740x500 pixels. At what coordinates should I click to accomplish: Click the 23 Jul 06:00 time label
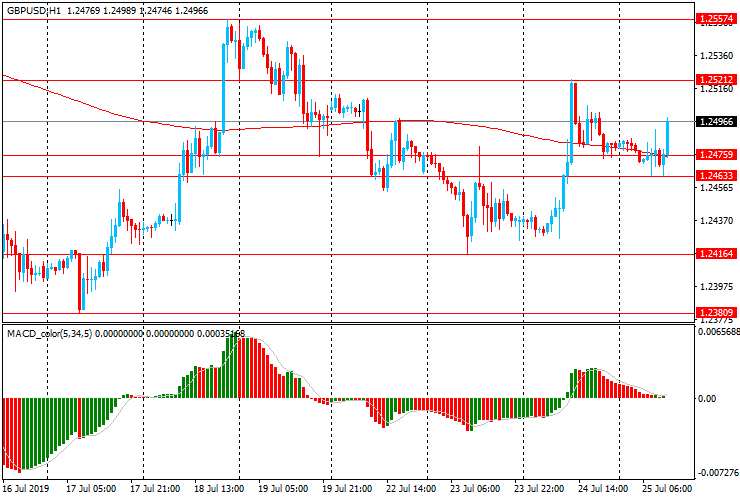(475, 488)
